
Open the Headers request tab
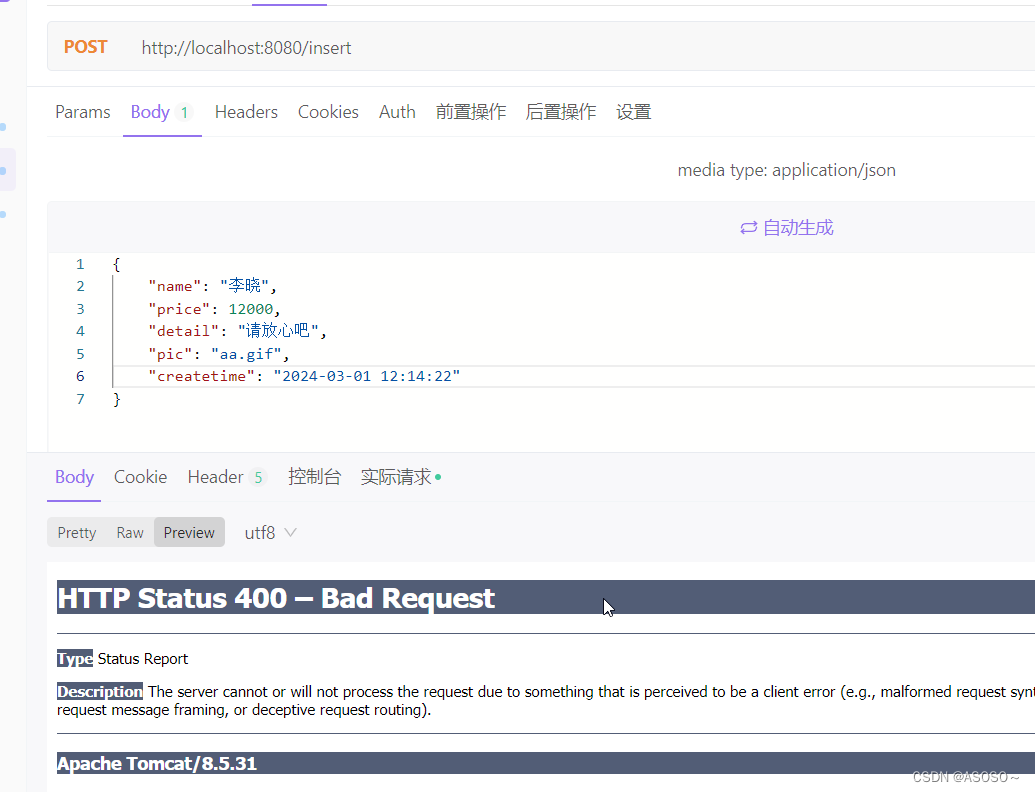point(246,112)
